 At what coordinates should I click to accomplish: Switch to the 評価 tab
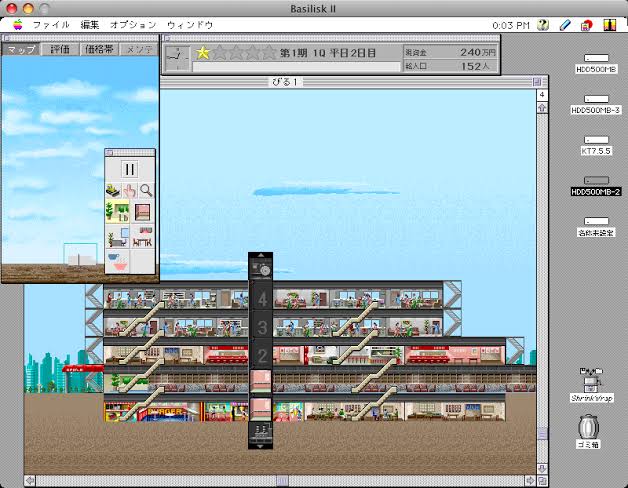(60, 49)
